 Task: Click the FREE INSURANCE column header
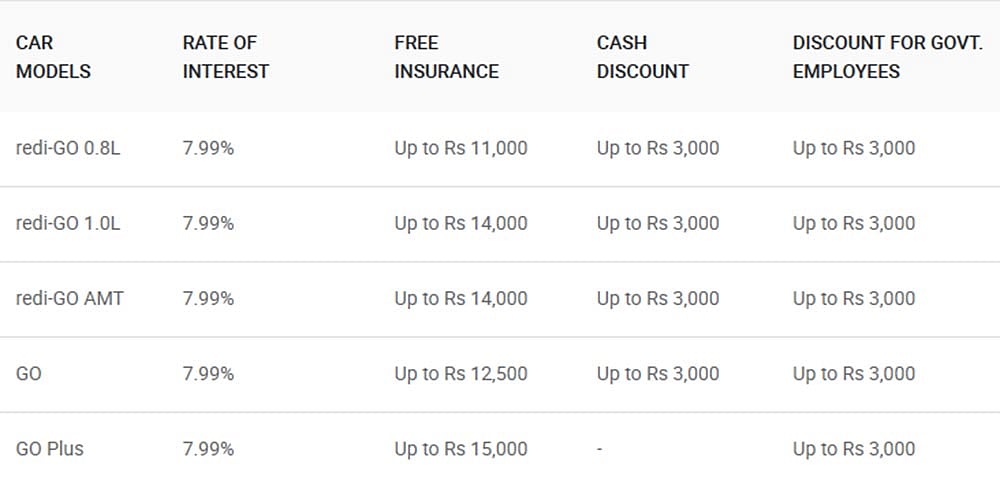pos(446,57)
